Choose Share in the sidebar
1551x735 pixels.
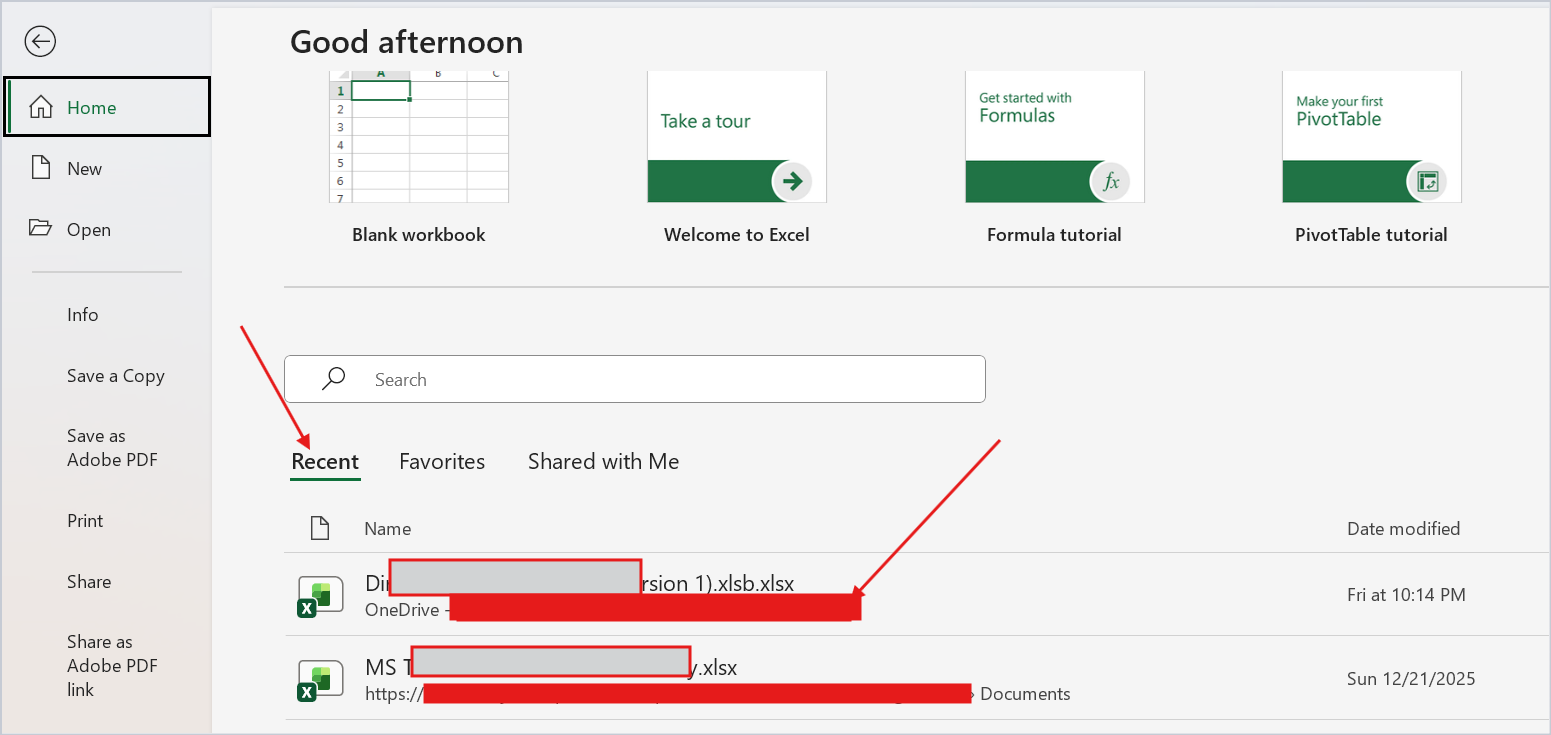(89, 581)
